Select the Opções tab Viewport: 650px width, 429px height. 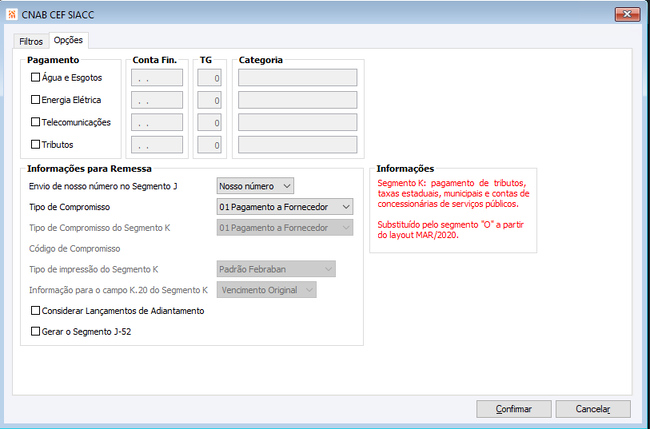pyautogui.click(x=68, y=40)
